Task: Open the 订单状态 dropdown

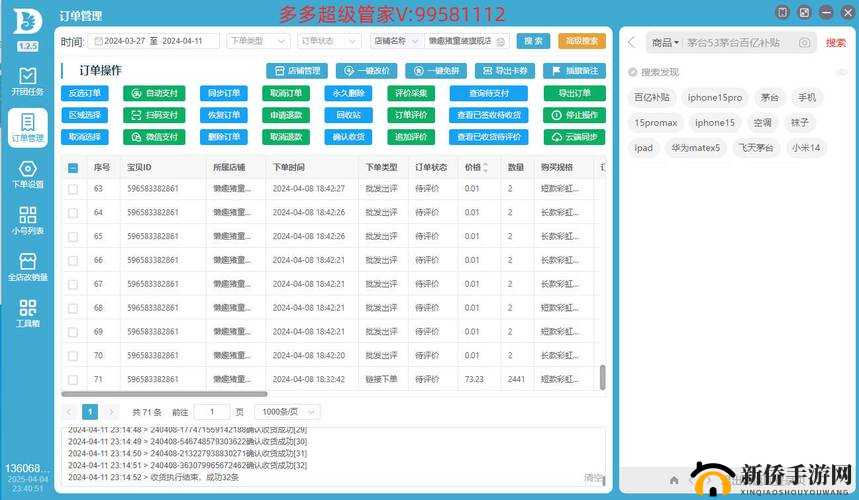Action: (329, 41)
